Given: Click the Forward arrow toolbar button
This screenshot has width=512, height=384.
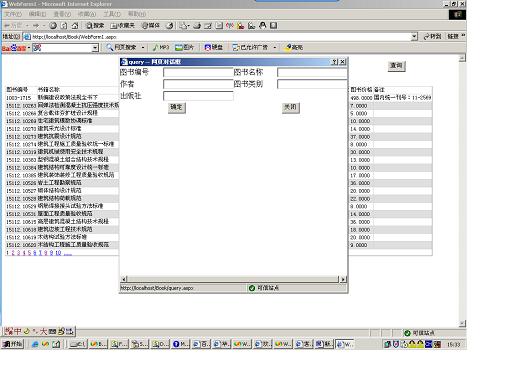Looking at the screenshot, I should click(36, 26).
